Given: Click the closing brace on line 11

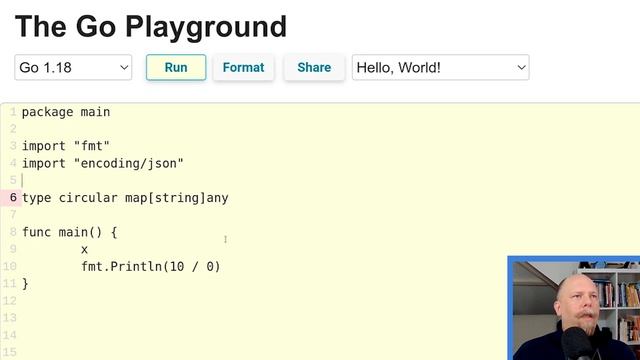Looking at the screenshot, I should [x=25, y=284].
